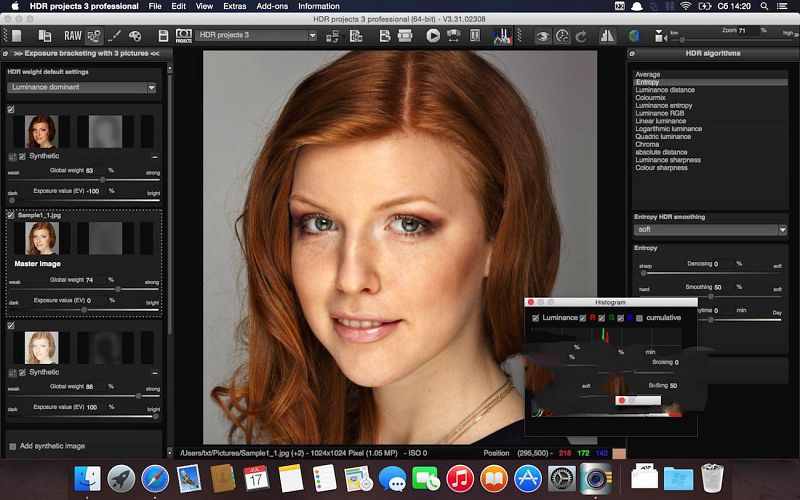
Task: Select Luminance entropy in HDR algorithms list
Action: click(x=663, y=106)
